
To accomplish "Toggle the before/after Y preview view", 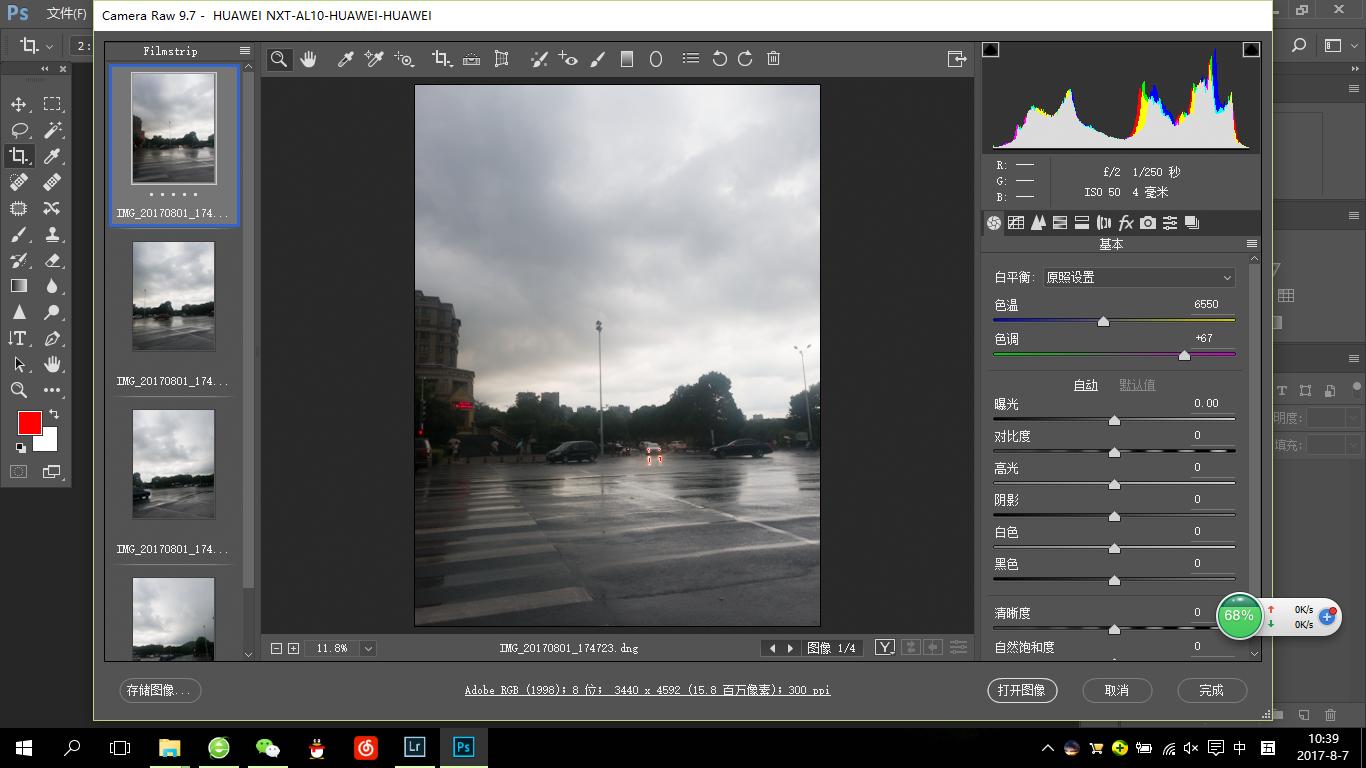I will click(884, 648).
